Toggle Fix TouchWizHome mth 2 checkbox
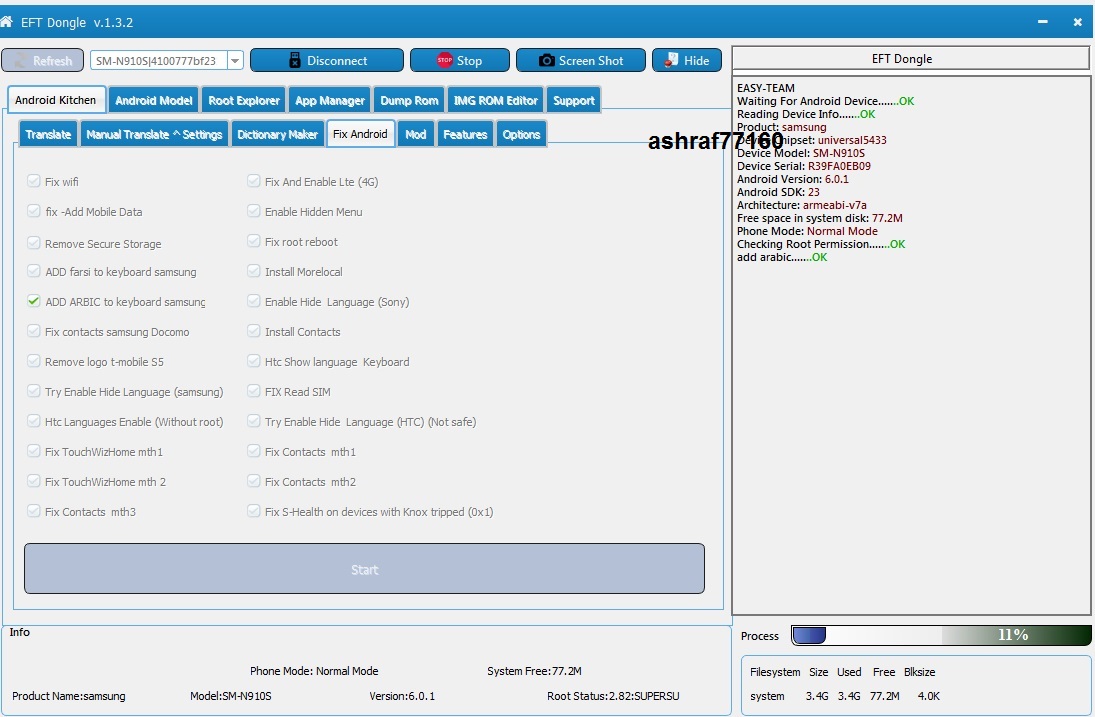 [34, 481]
